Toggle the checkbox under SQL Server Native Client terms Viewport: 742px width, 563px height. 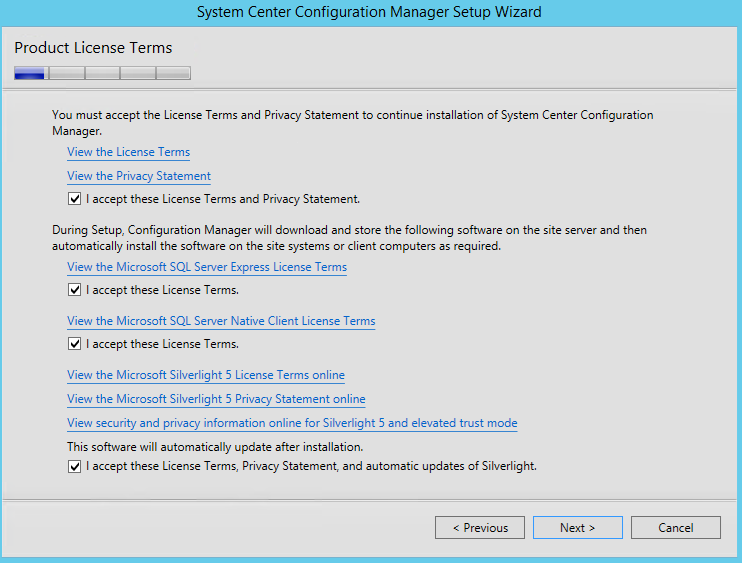point(74,343)
